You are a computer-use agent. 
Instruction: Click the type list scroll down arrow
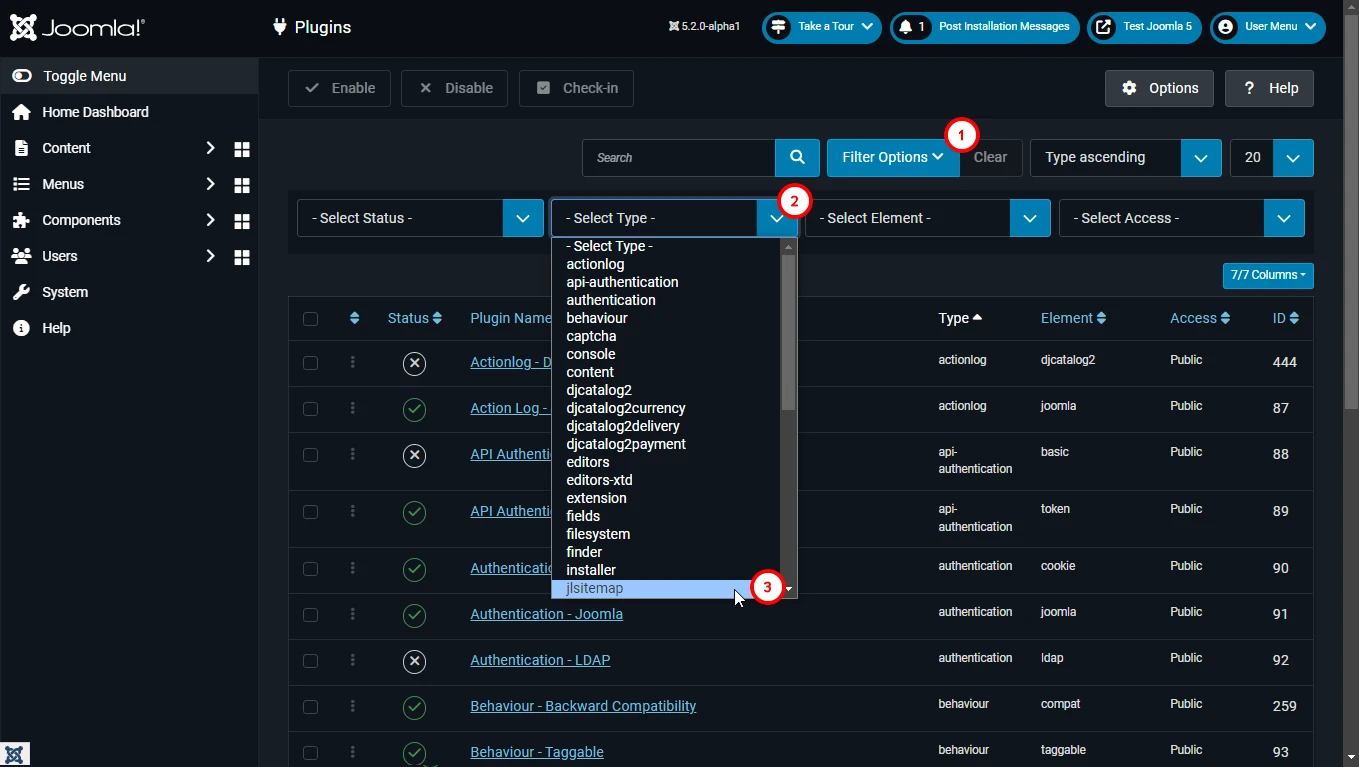coord(789,589)
